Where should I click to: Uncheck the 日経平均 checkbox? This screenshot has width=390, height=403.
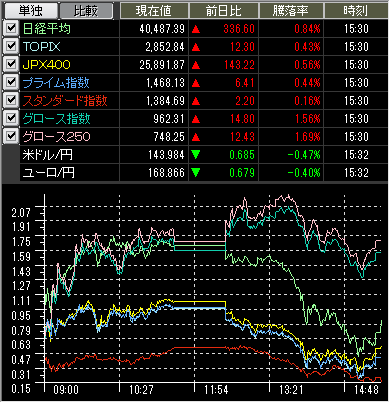(11, 28)
